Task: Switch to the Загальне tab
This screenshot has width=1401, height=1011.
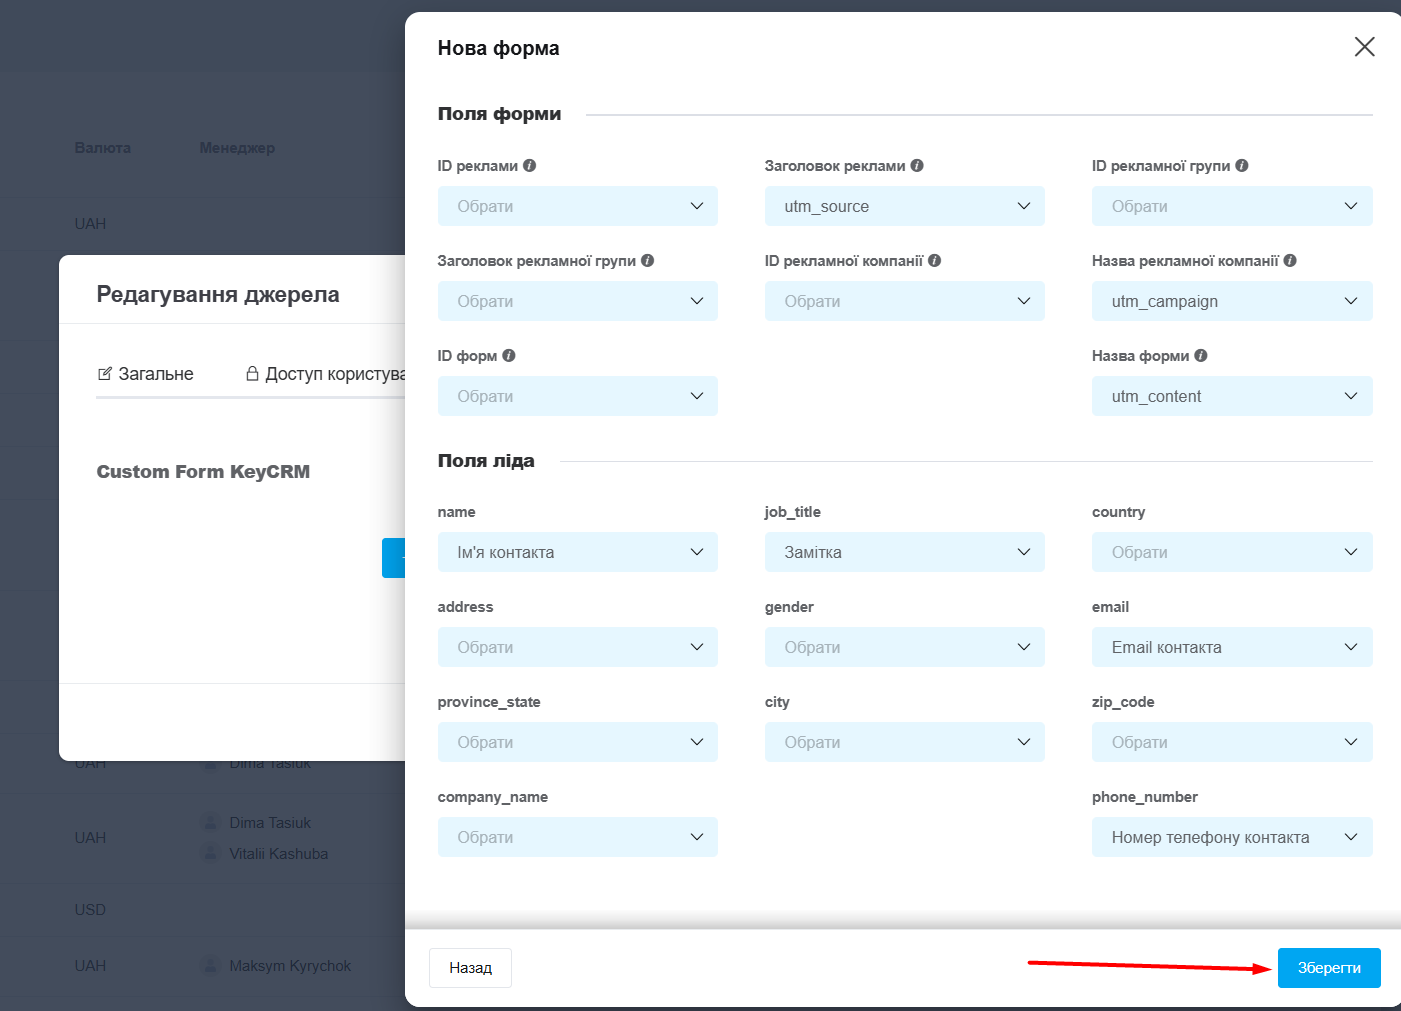Action: click(146, 374)
